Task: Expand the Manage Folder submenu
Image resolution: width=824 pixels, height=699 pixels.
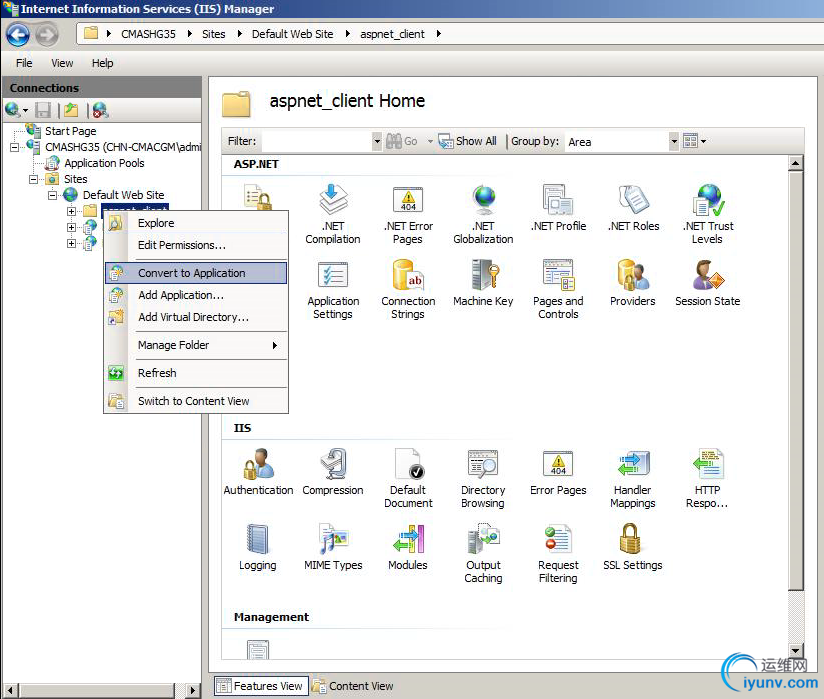Action: coord(196,345)
